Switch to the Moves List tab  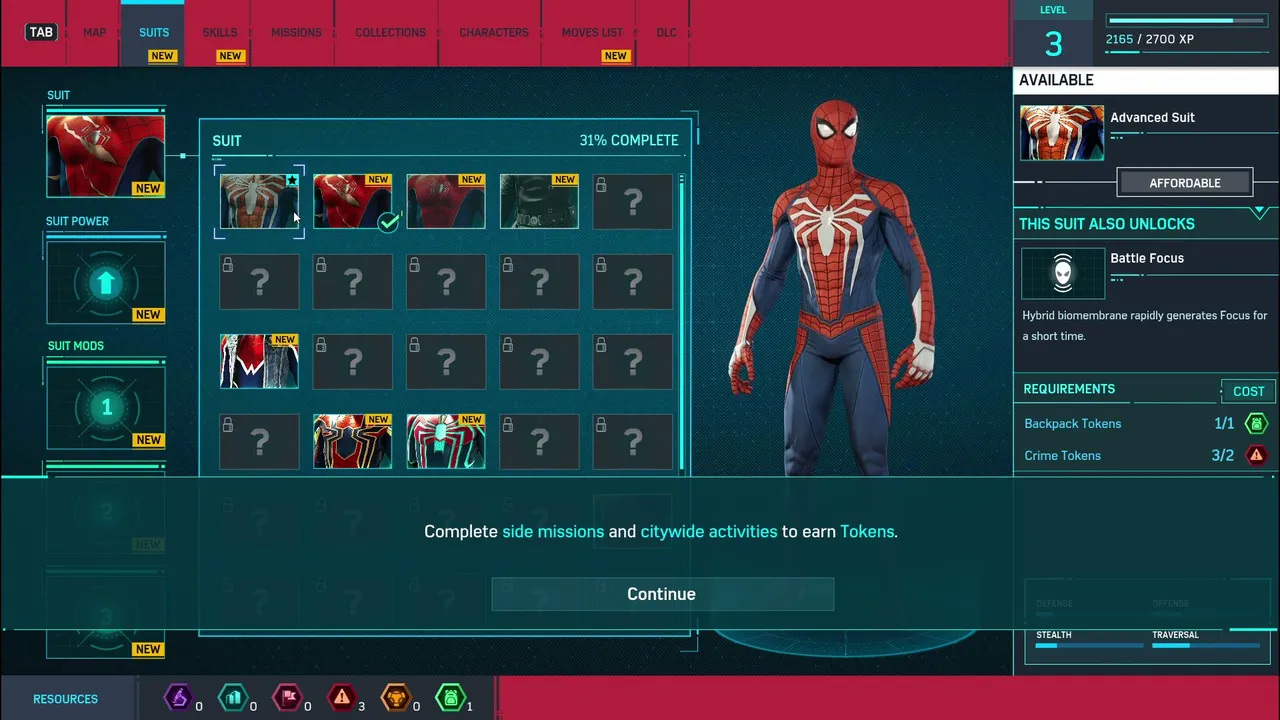point(592,32)
